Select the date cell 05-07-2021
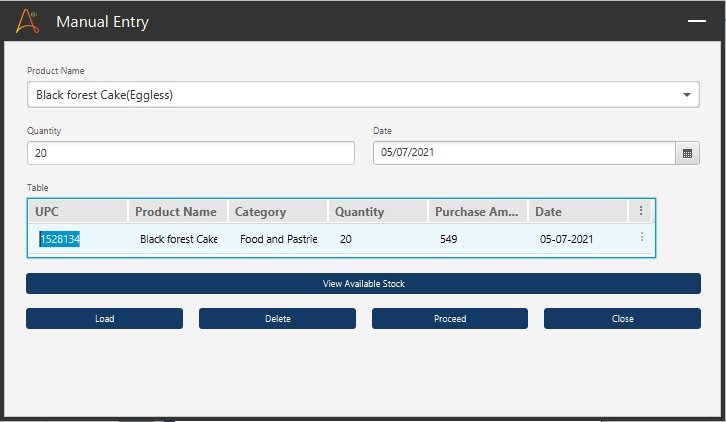The width and height of the screenshot is (726, 422). (567, 239)
